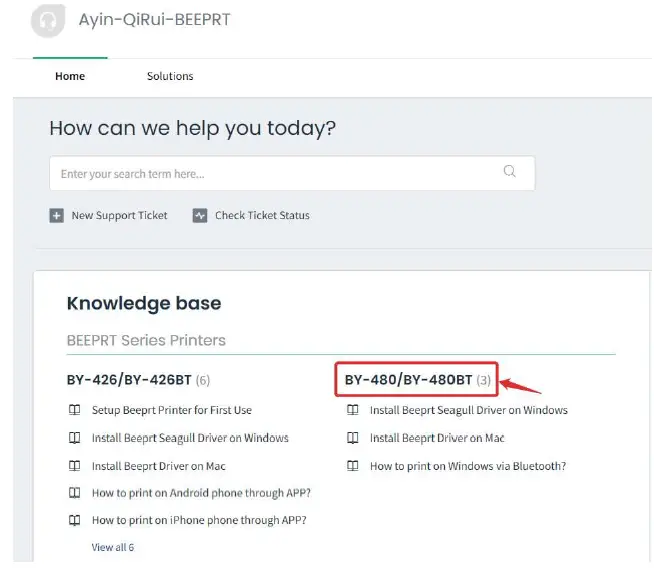Click the Check Ticket Status pulse icon
The height and width of the screenshot is (571, 654).
200,215
